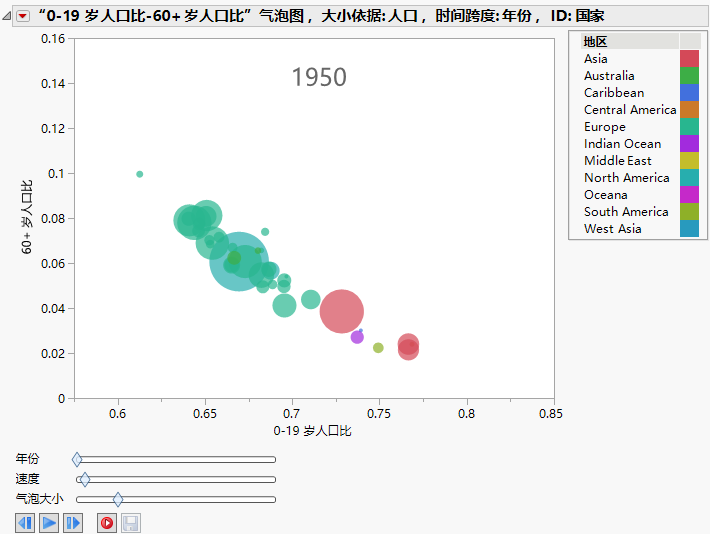Click the Europe legend label

click(x=604, y=127)
